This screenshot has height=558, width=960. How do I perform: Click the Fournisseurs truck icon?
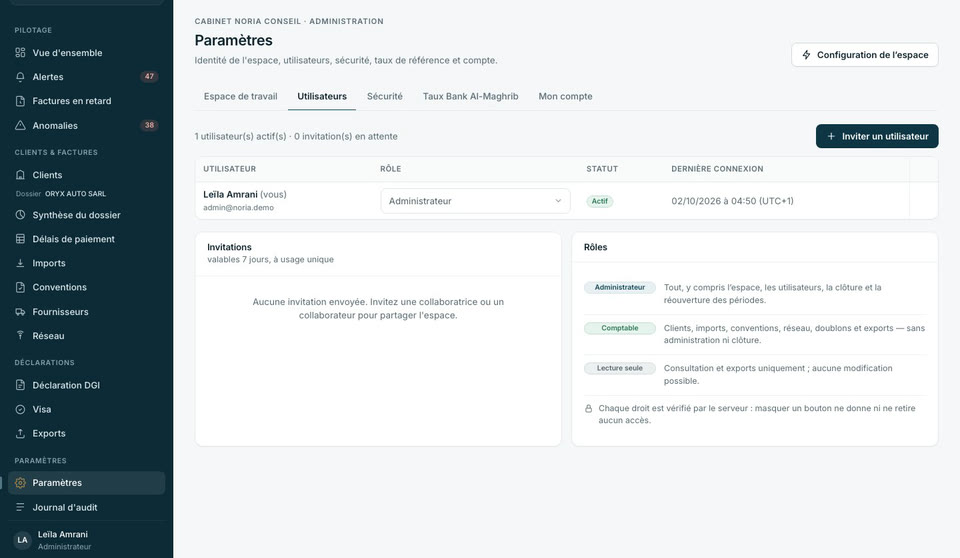20,312
